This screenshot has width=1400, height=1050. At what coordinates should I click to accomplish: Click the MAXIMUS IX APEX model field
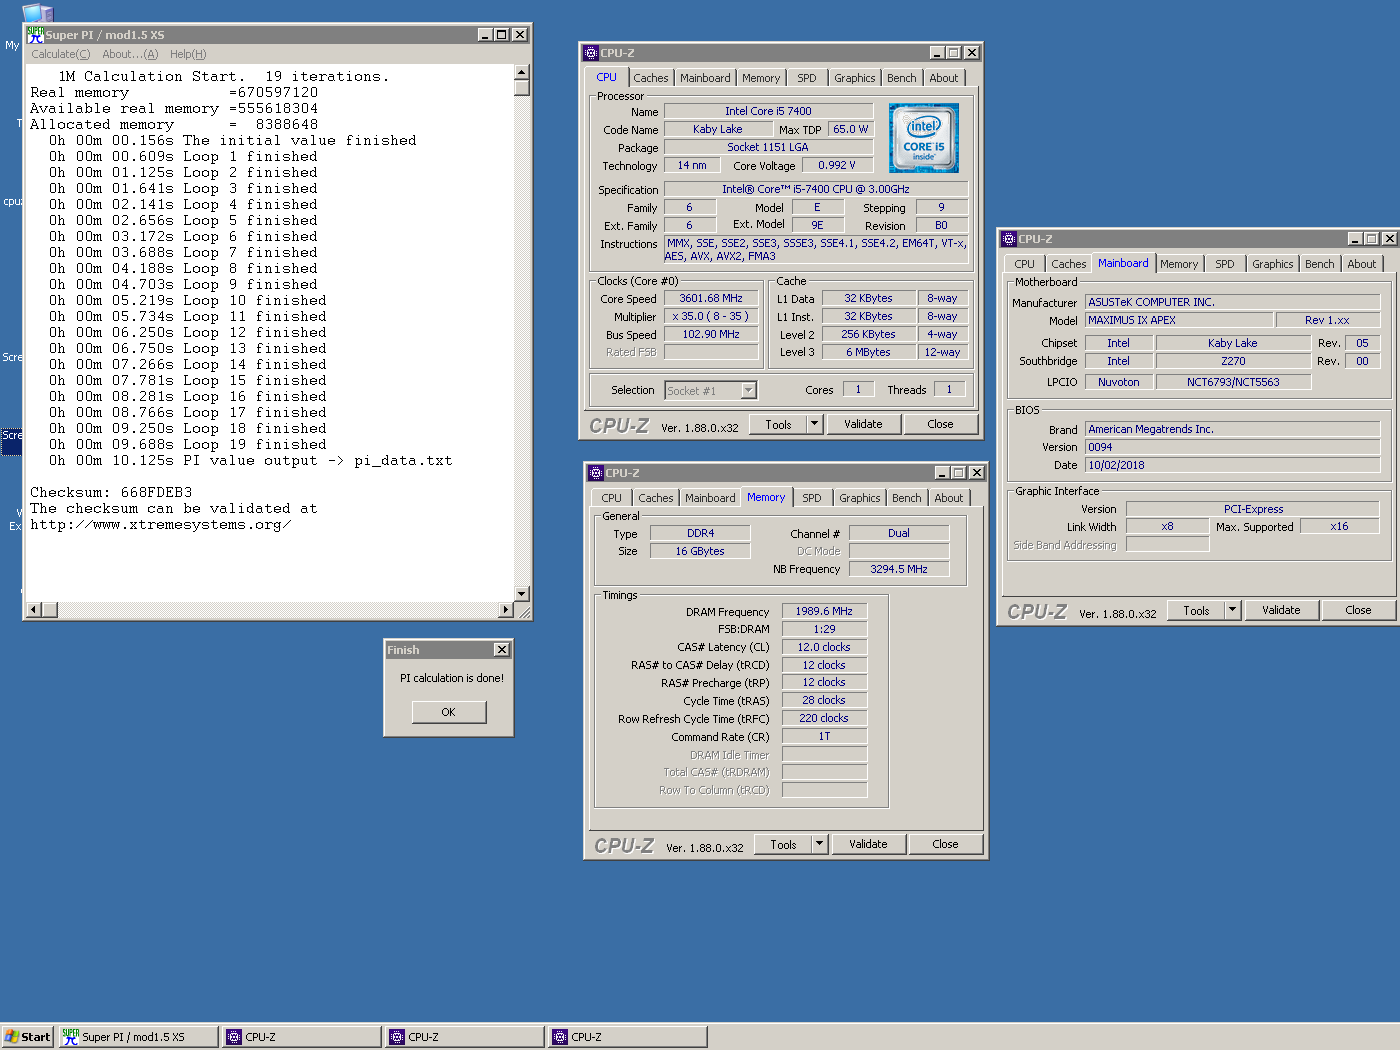click(x=1179, y=320)
